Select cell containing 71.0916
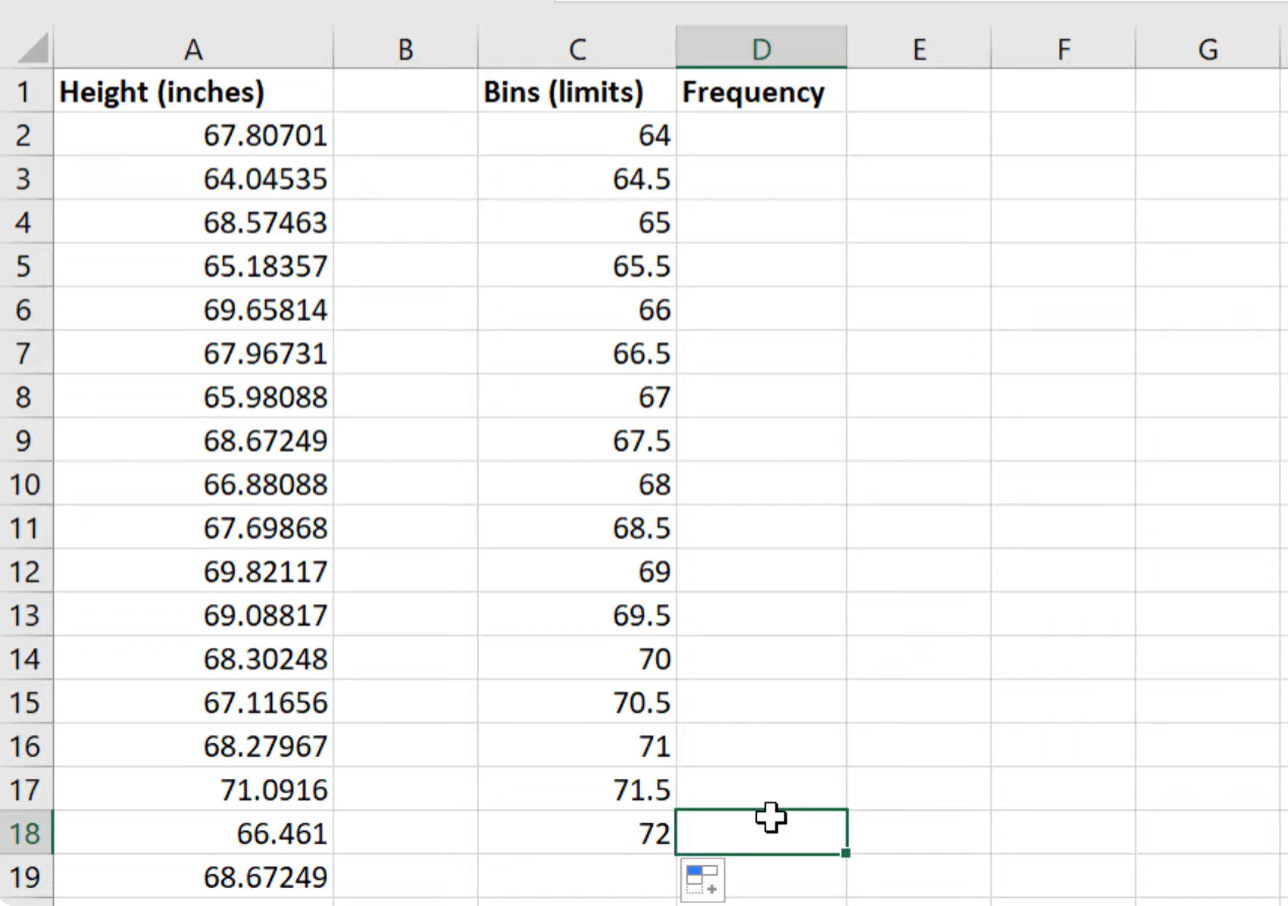The height and width of the screenshot is (906, 1288). point(193,790)
